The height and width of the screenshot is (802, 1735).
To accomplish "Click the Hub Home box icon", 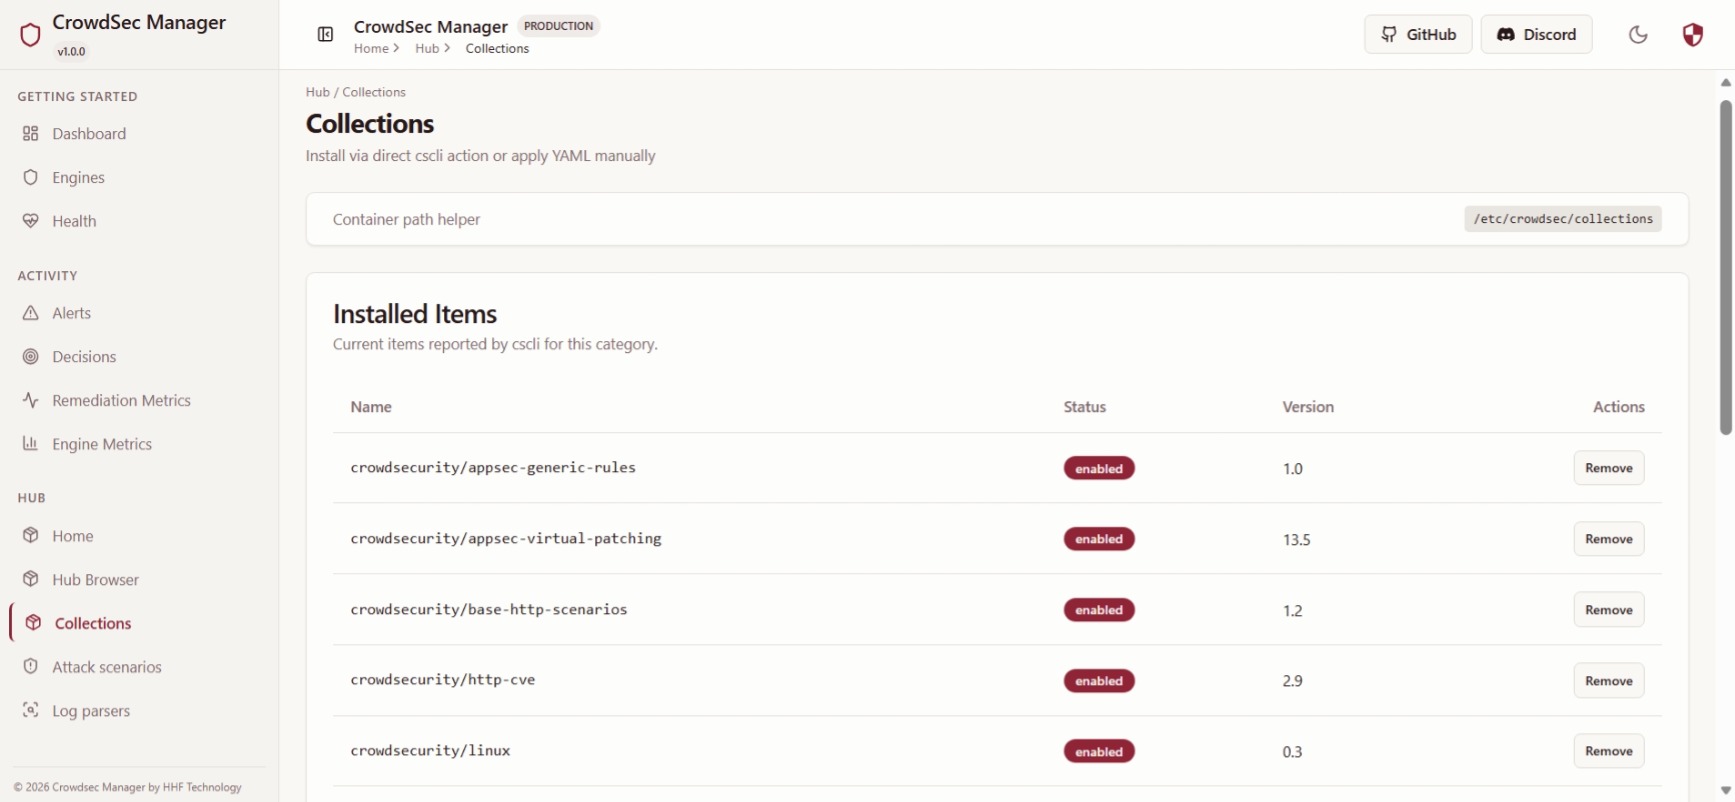I will pos(31,536).
